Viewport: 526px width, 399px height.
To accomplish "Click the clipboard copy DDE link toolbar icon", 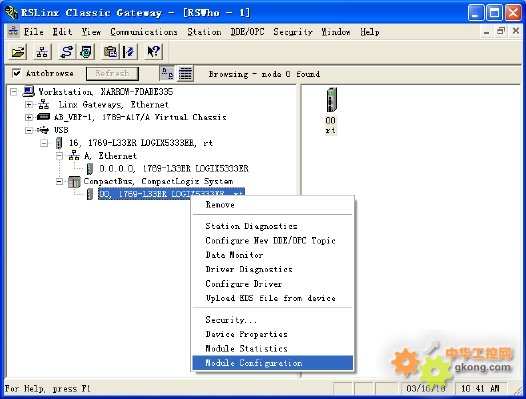I will click(110, 52).
